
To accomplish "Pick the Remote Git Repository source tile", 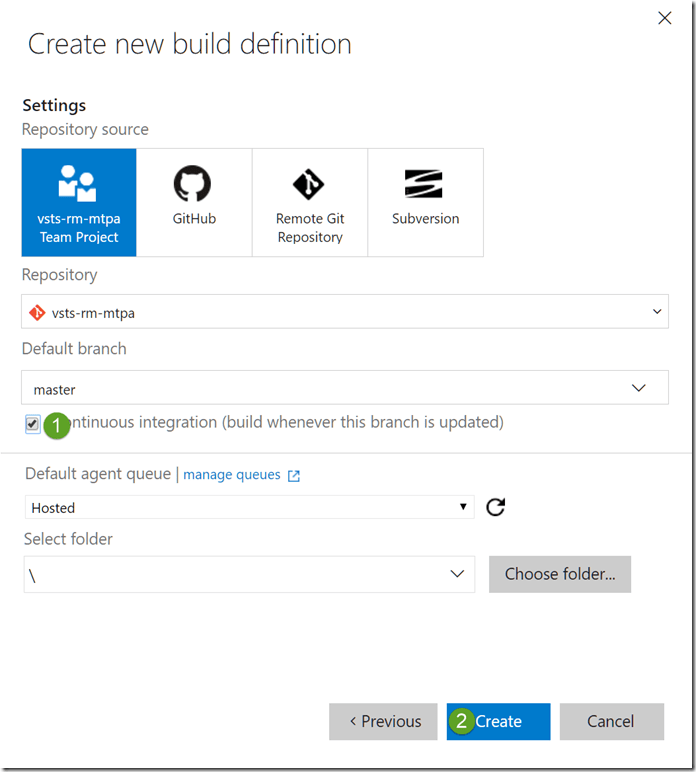I will coord(310,203).
